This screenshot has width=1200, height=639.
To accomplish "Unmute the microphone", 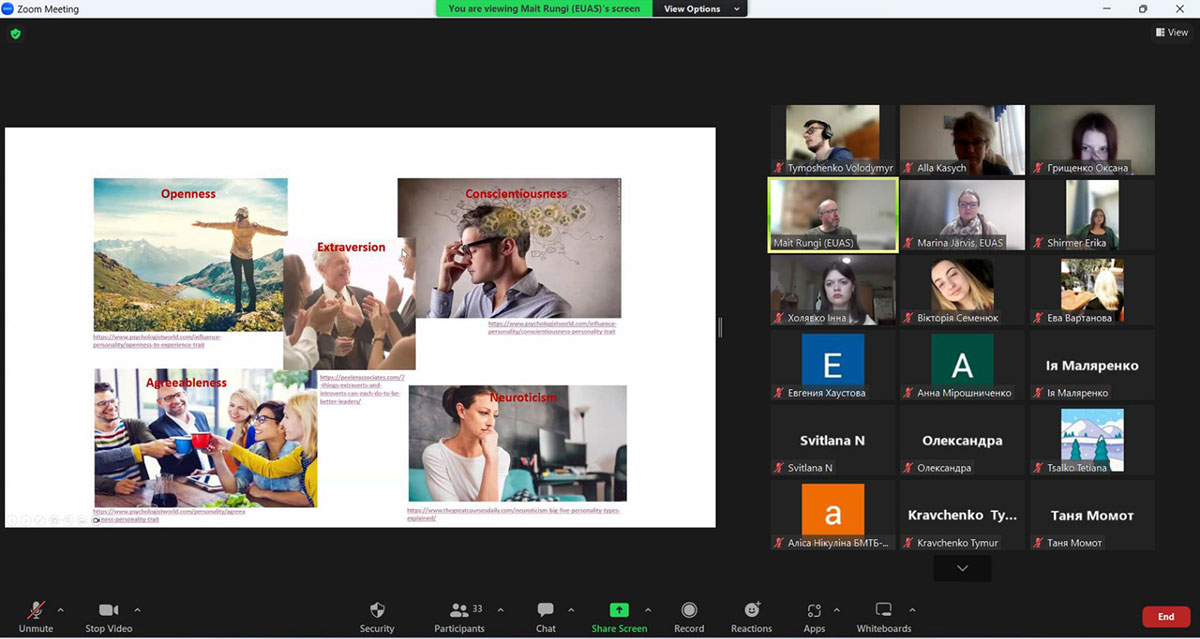I will click(36, 617).
